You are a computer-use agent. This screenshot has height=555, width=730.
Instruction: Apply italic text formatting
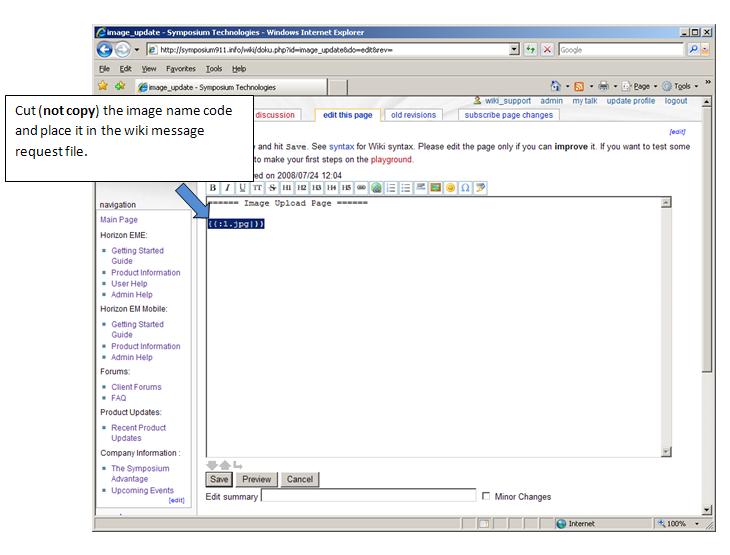pyautogui.click(x=227, y=187)
